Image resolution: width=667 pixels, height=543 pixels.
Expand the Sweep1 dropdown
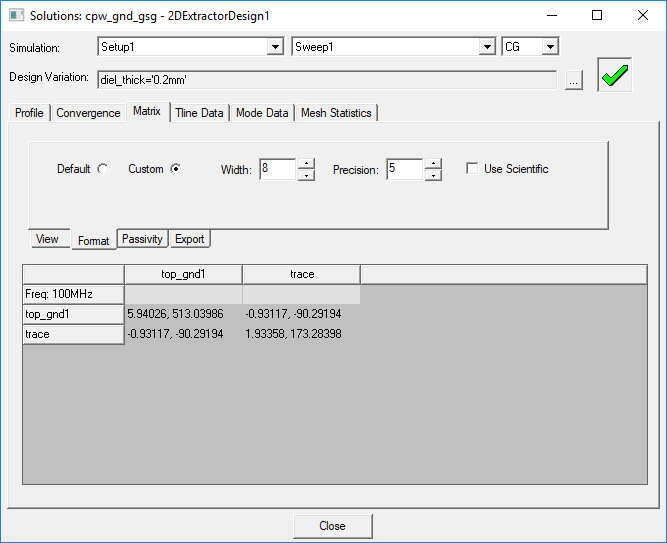click(486, 47)
